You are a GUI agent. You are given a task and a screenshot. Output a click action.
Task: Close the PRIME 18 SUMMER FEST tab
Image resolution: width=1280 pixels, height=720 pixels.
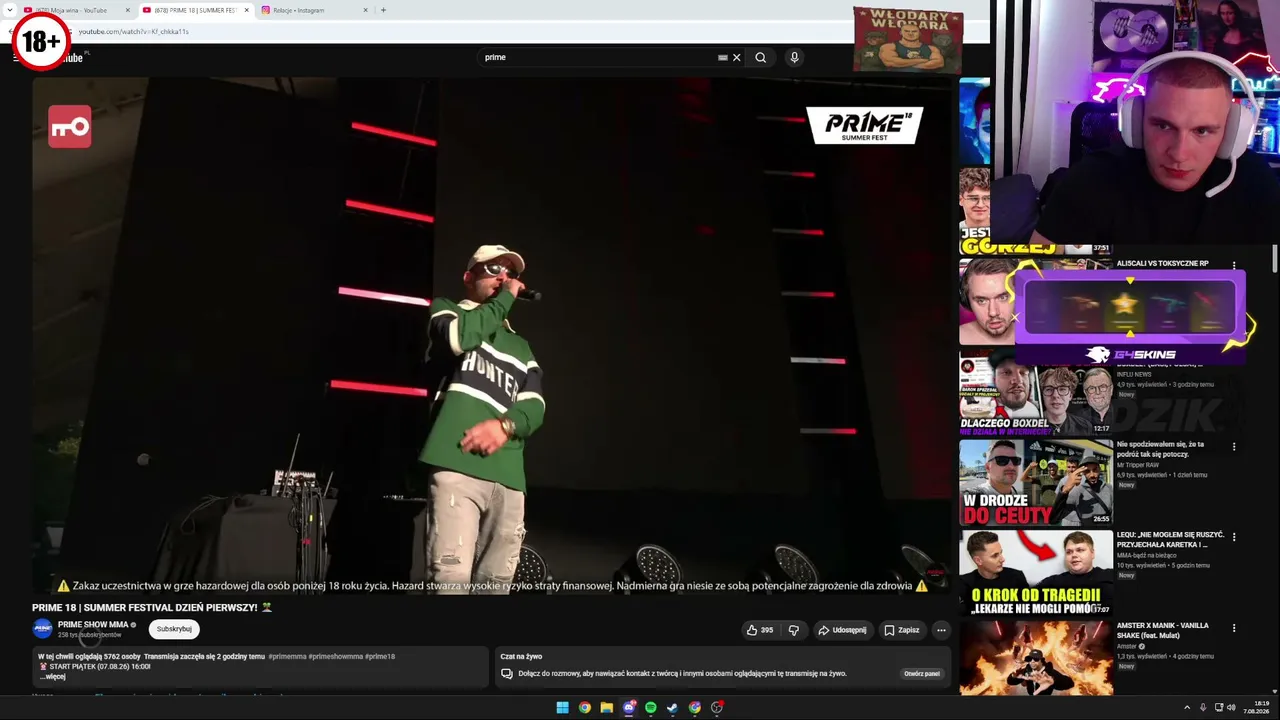(247, 10)
